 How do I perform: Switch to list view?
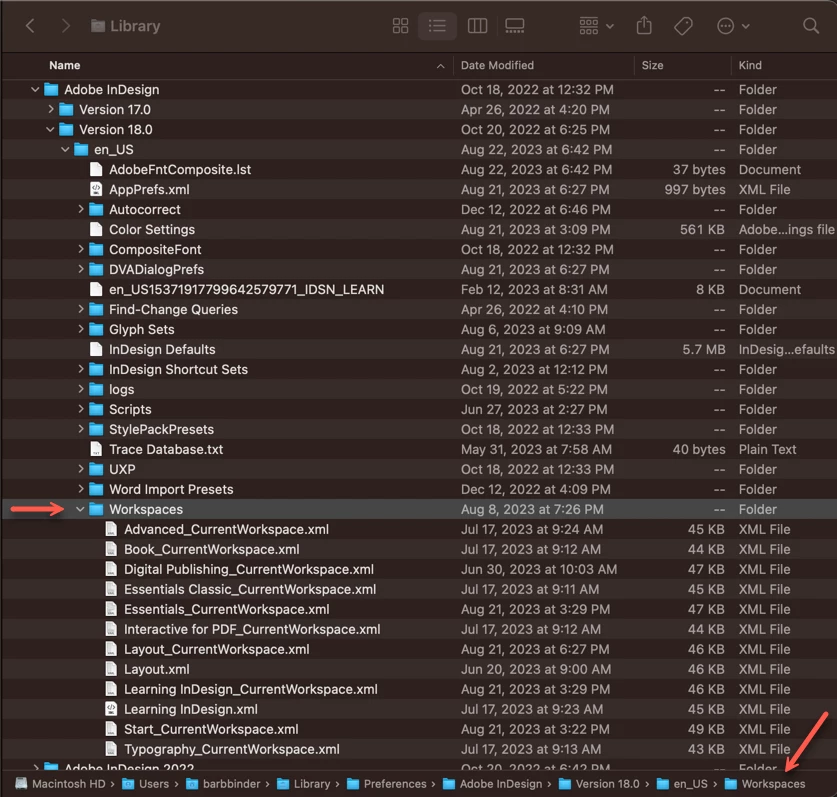(x=437, y=26)
